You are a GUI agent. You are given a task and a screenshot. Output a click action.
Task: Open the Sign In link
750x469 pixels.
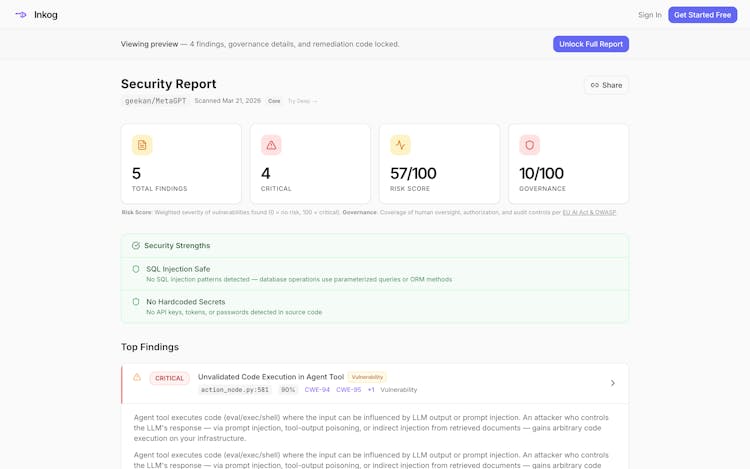pos(650,15)
